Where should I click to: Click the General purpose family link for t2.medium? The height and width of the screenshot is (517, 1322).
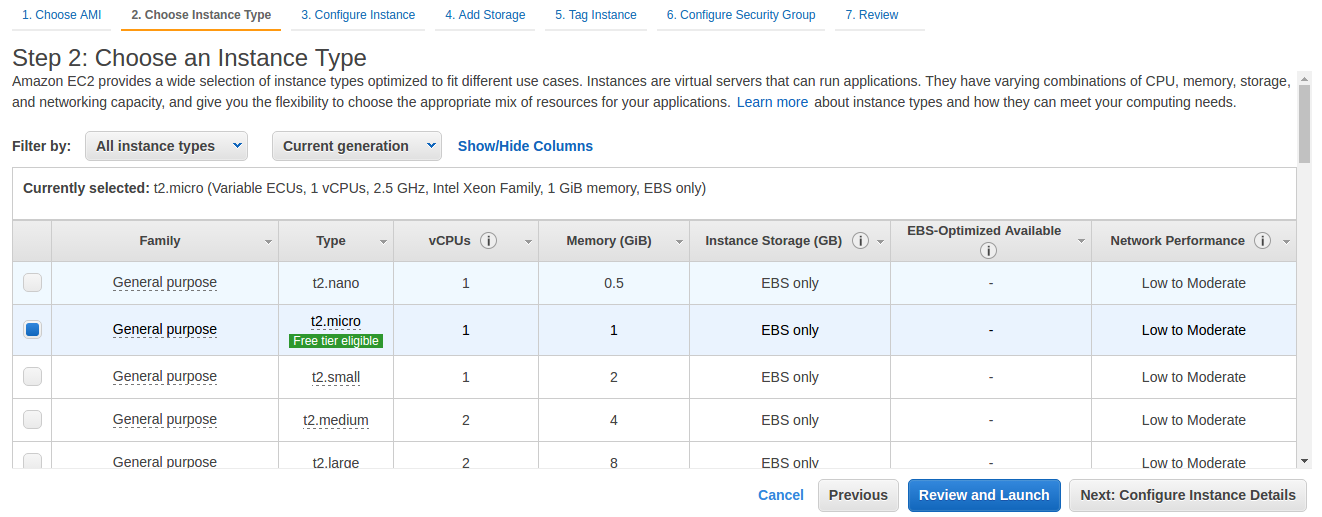pos(165,420)
